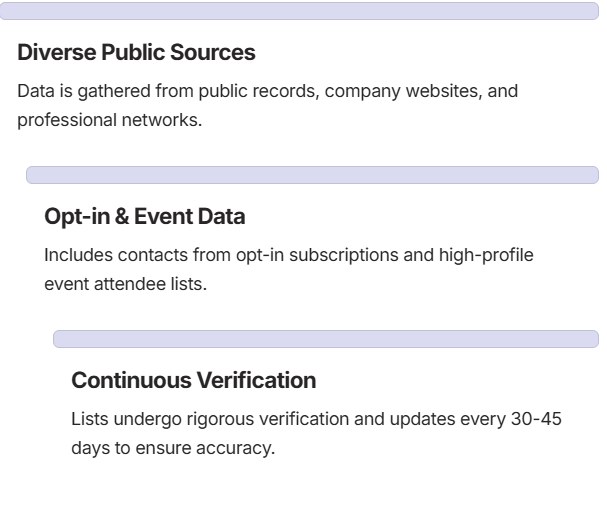Click the phrase 'professional networks.'
607x507 pixels.
pyautogui.click(x=110, y=120)
